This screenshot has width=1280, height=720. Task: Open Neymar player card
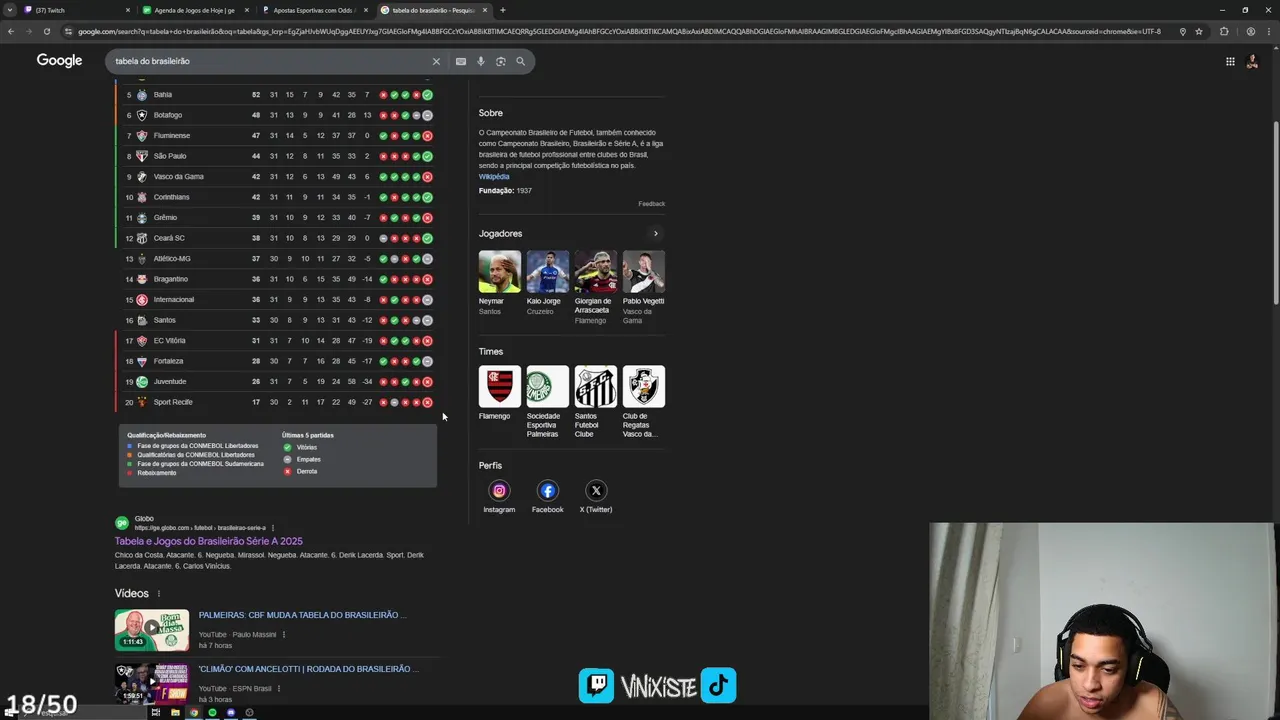(499, 283)
